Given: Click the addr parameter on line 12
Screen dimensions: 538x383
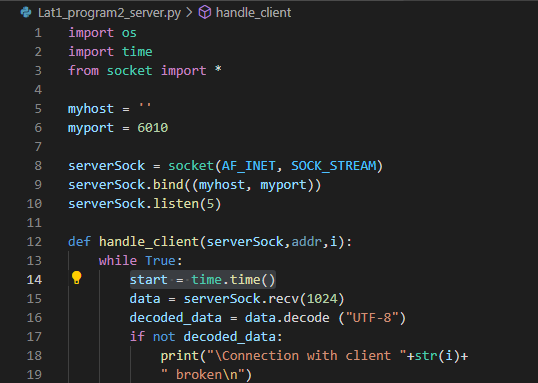Looking at the screenshot, I should click(307, 242).
